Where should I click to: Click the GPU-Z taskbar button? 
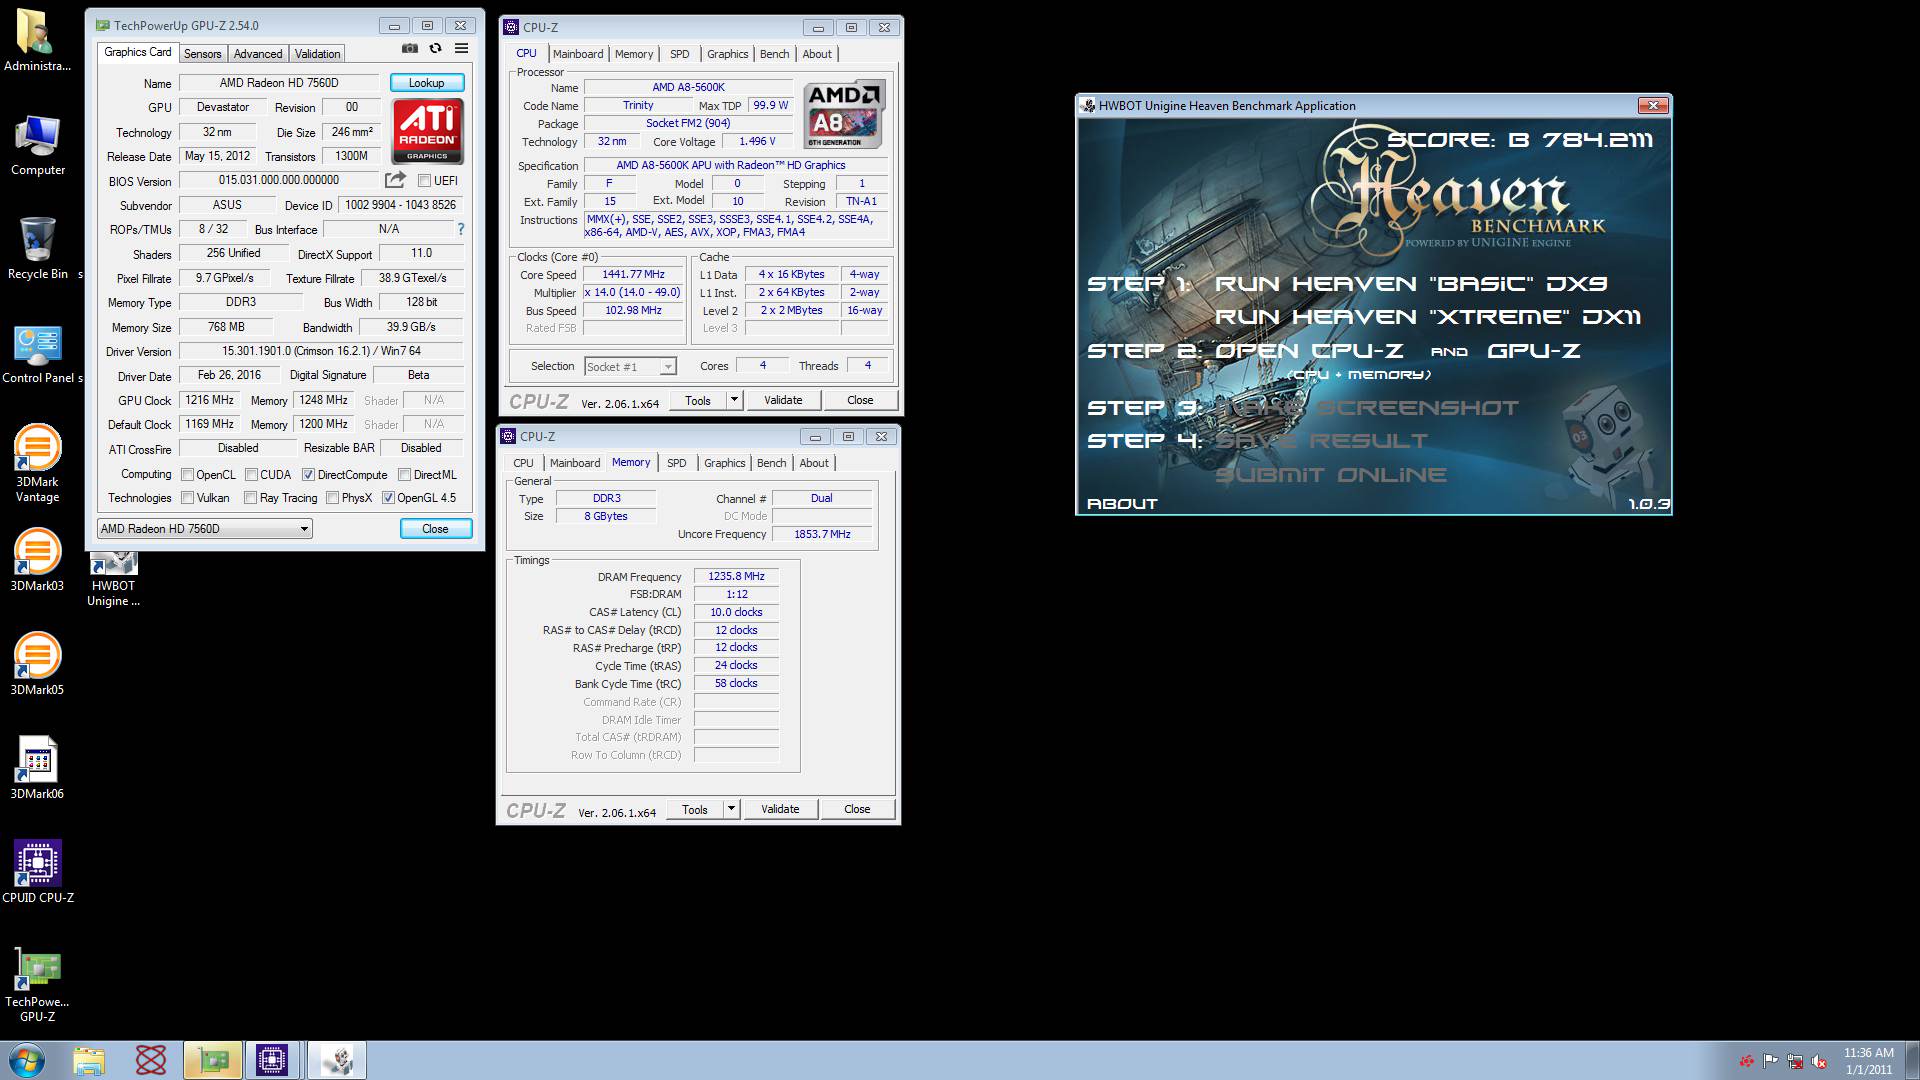click(212, 1060)
